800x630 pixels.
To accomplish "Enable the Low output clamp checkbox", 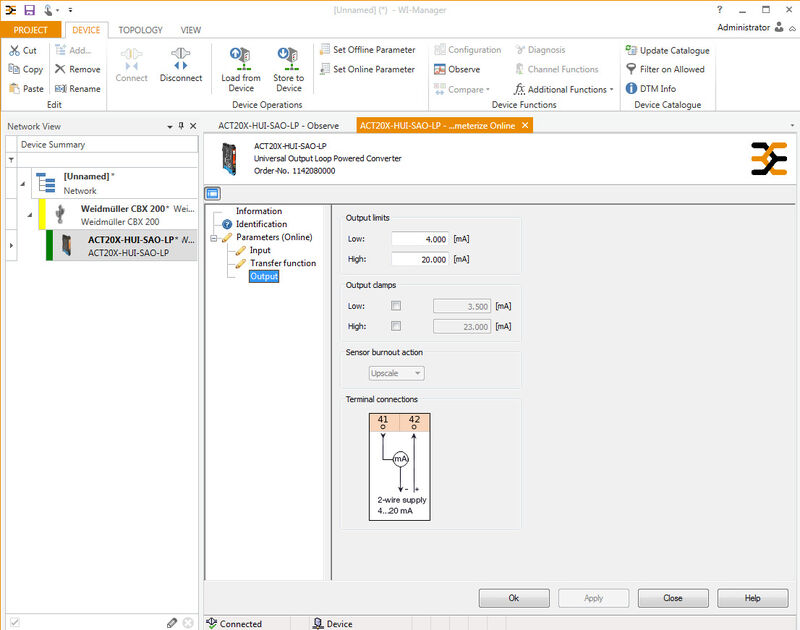I will (x=396, y=306).
